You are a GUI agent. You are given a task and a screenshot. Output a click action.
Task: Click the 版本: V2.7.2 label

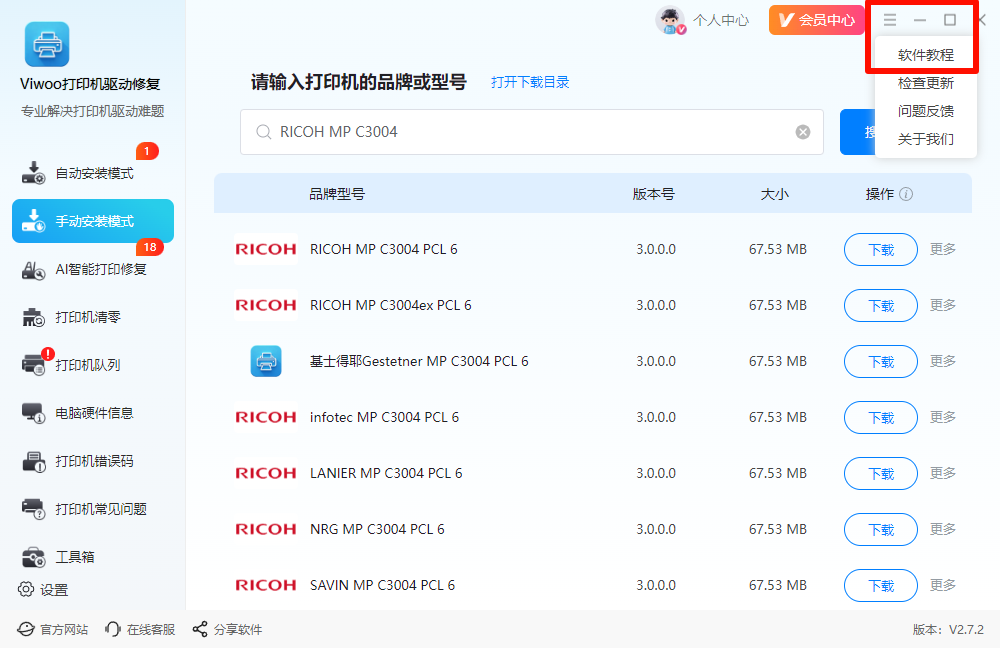click(948, 630)
